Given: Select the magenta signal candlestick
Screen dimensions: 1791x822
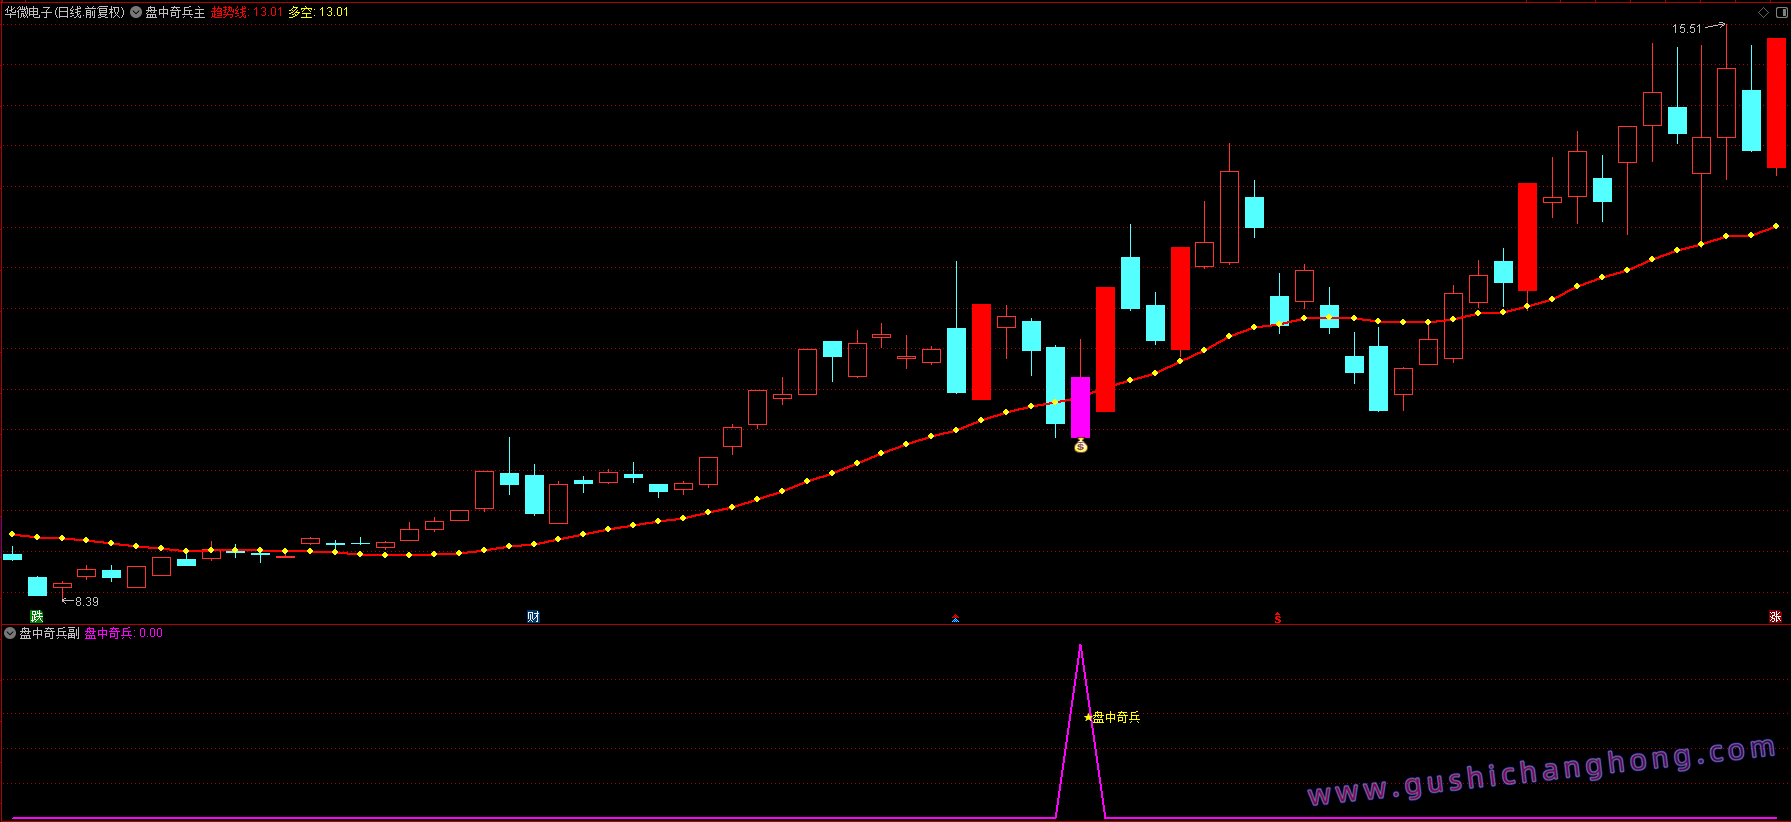Looking at the screenshot, I should (1080, 407).
